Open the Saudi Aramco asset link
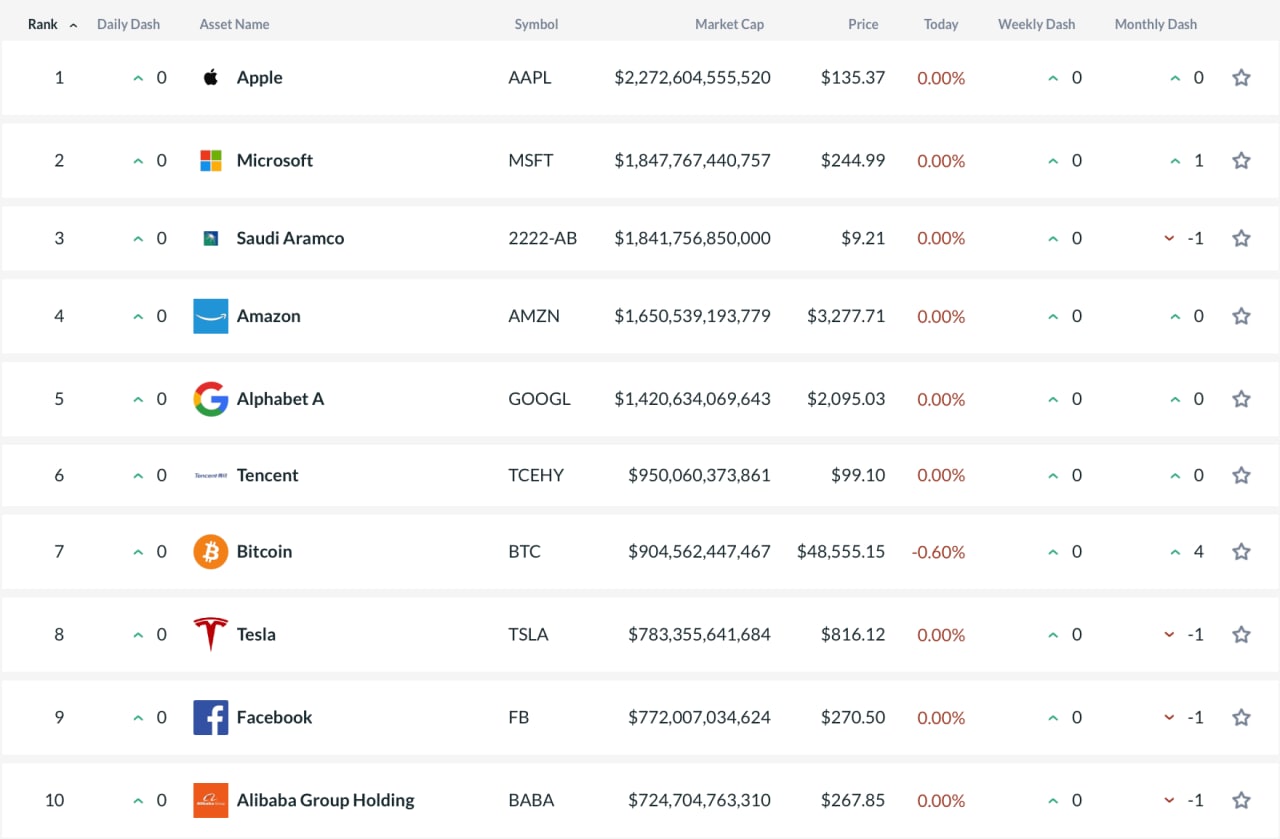Image resolution: width=1280 pixels, height=839 pixels. (x=290, y=238)
